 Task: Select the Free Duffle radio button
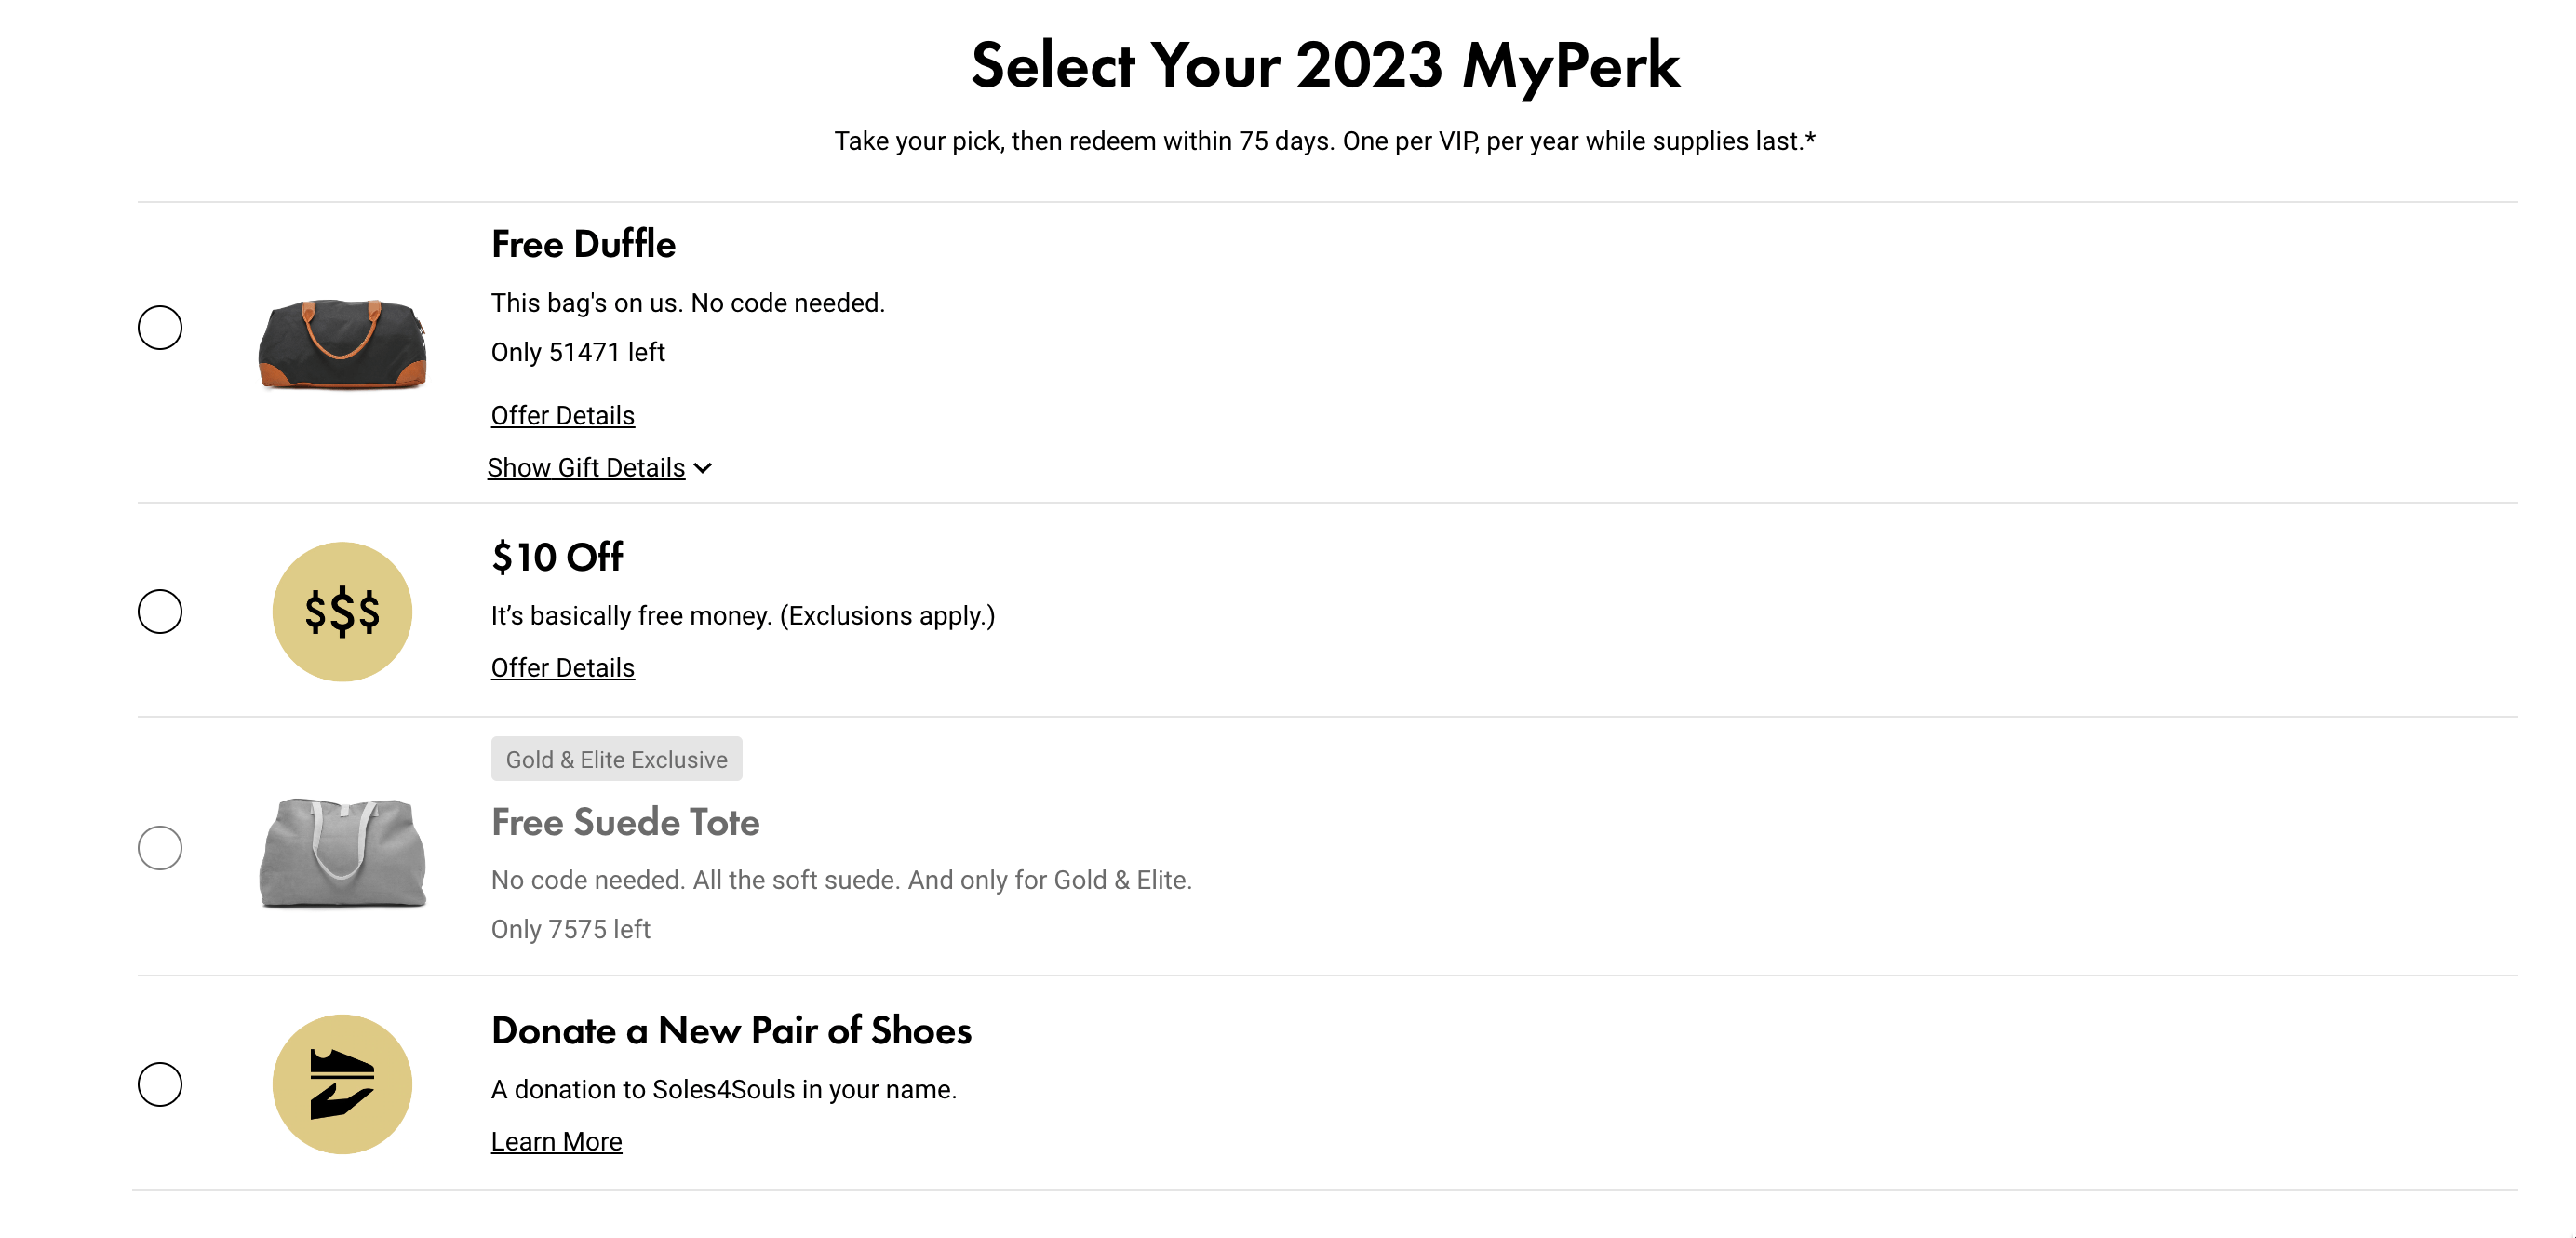tap(160, 327)
